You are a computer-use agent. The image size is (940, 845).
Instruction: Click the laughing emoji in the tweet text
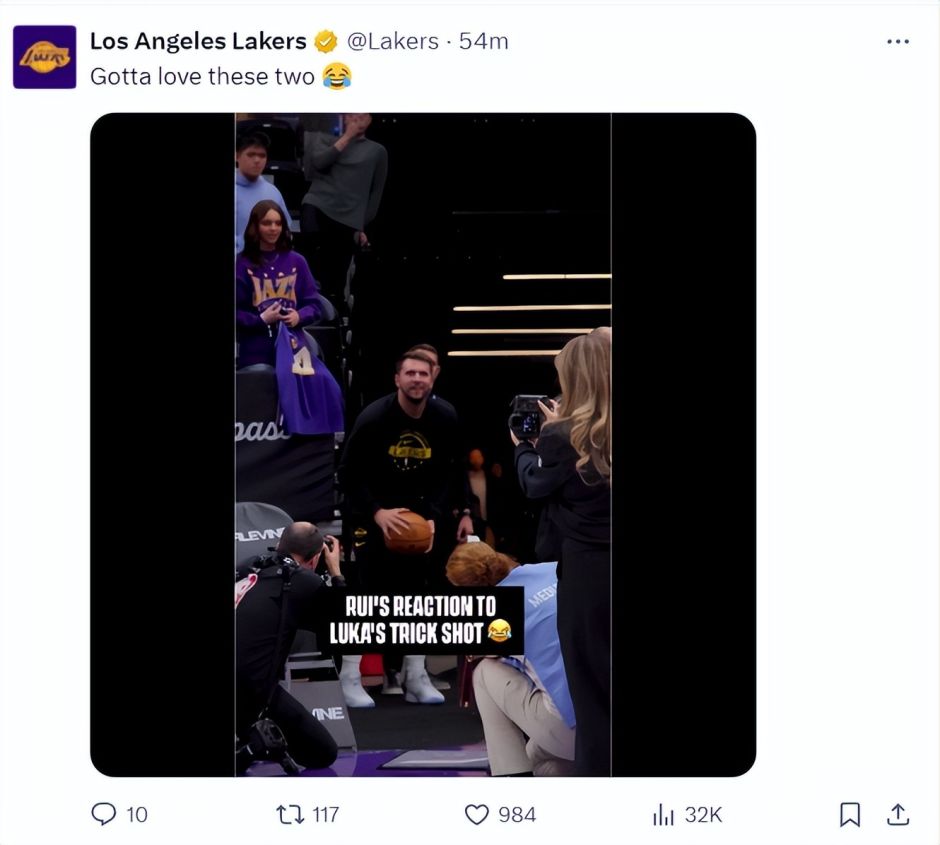coord(337,76)
